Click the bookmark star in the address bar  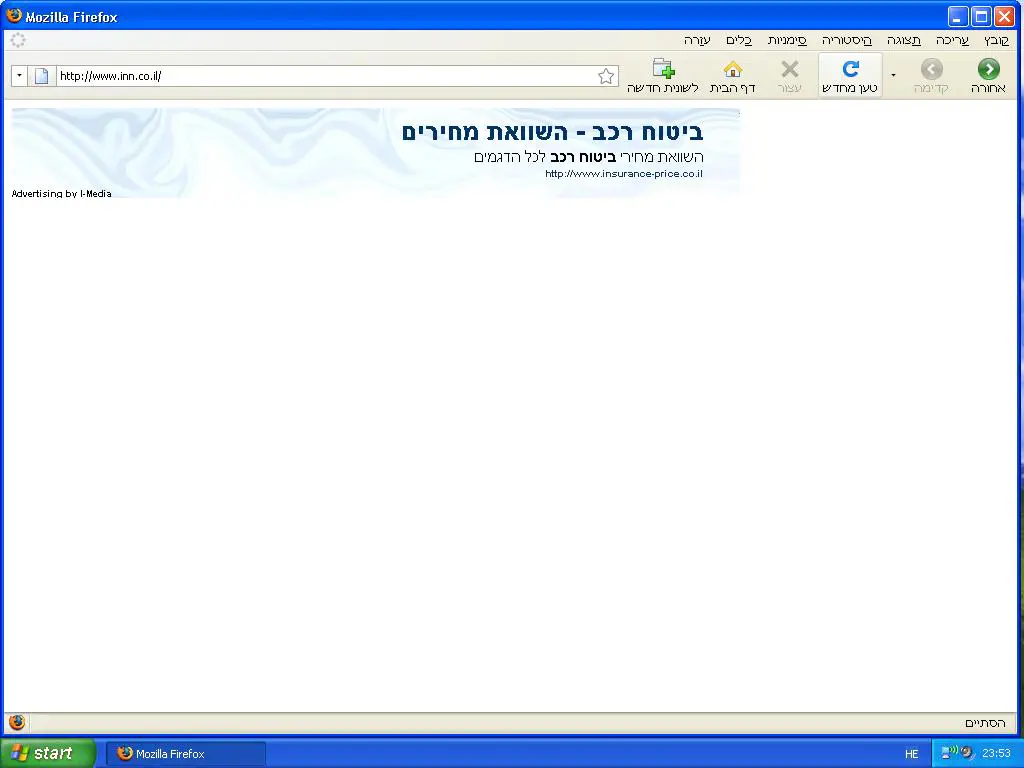[x=606, y=76]
